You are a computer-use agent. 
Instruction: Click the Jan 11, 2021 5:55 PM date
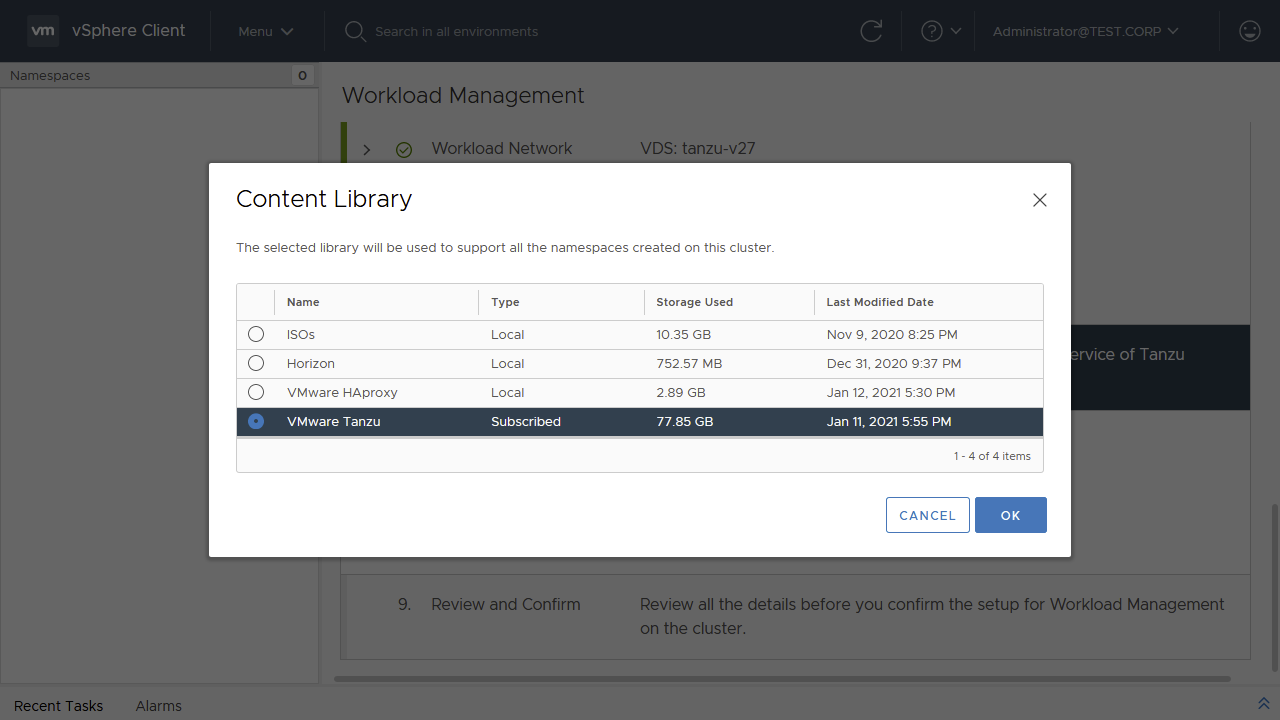click(x=889, y=421)
